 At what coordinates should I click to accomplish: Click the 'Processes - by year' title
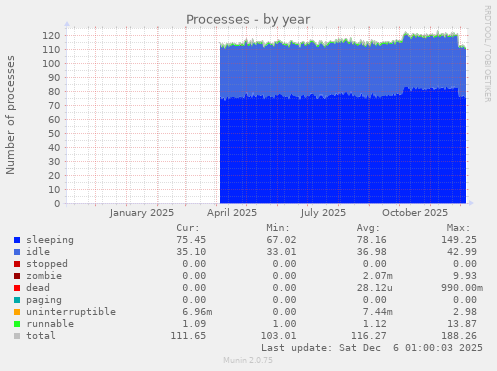pos(248,20)
